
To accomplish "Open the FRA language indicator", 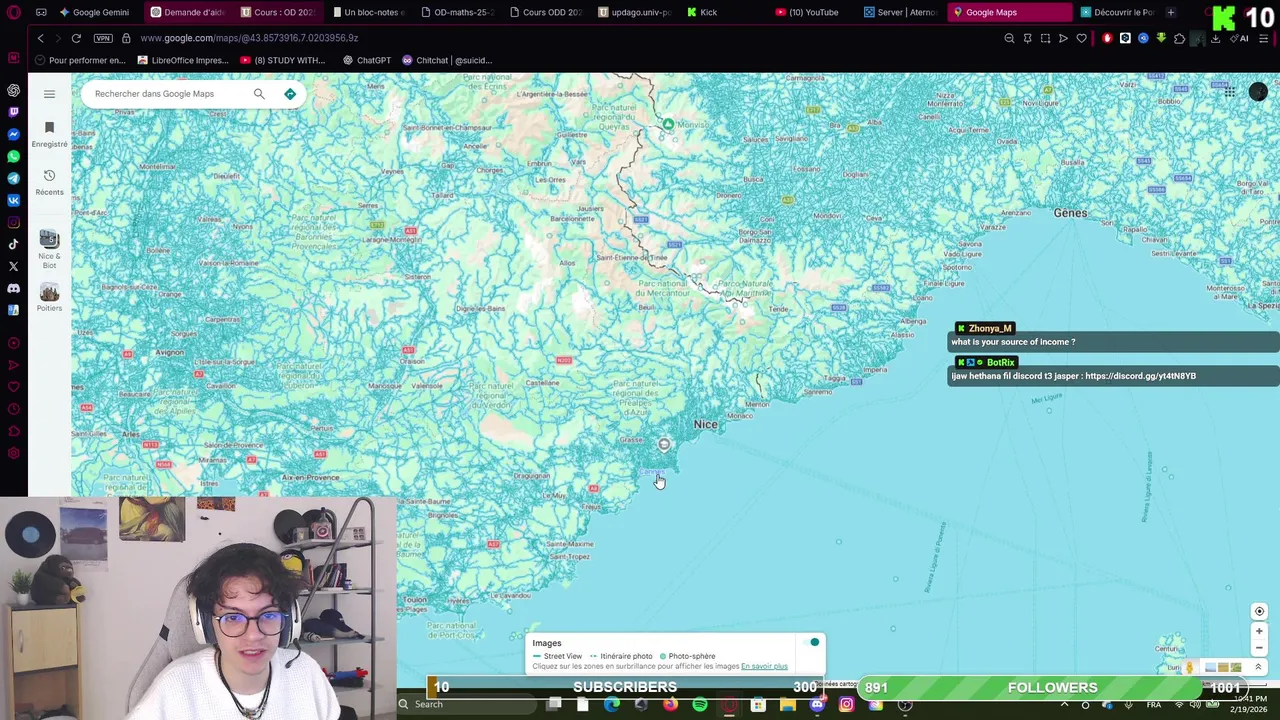I will click(1154, 704).
